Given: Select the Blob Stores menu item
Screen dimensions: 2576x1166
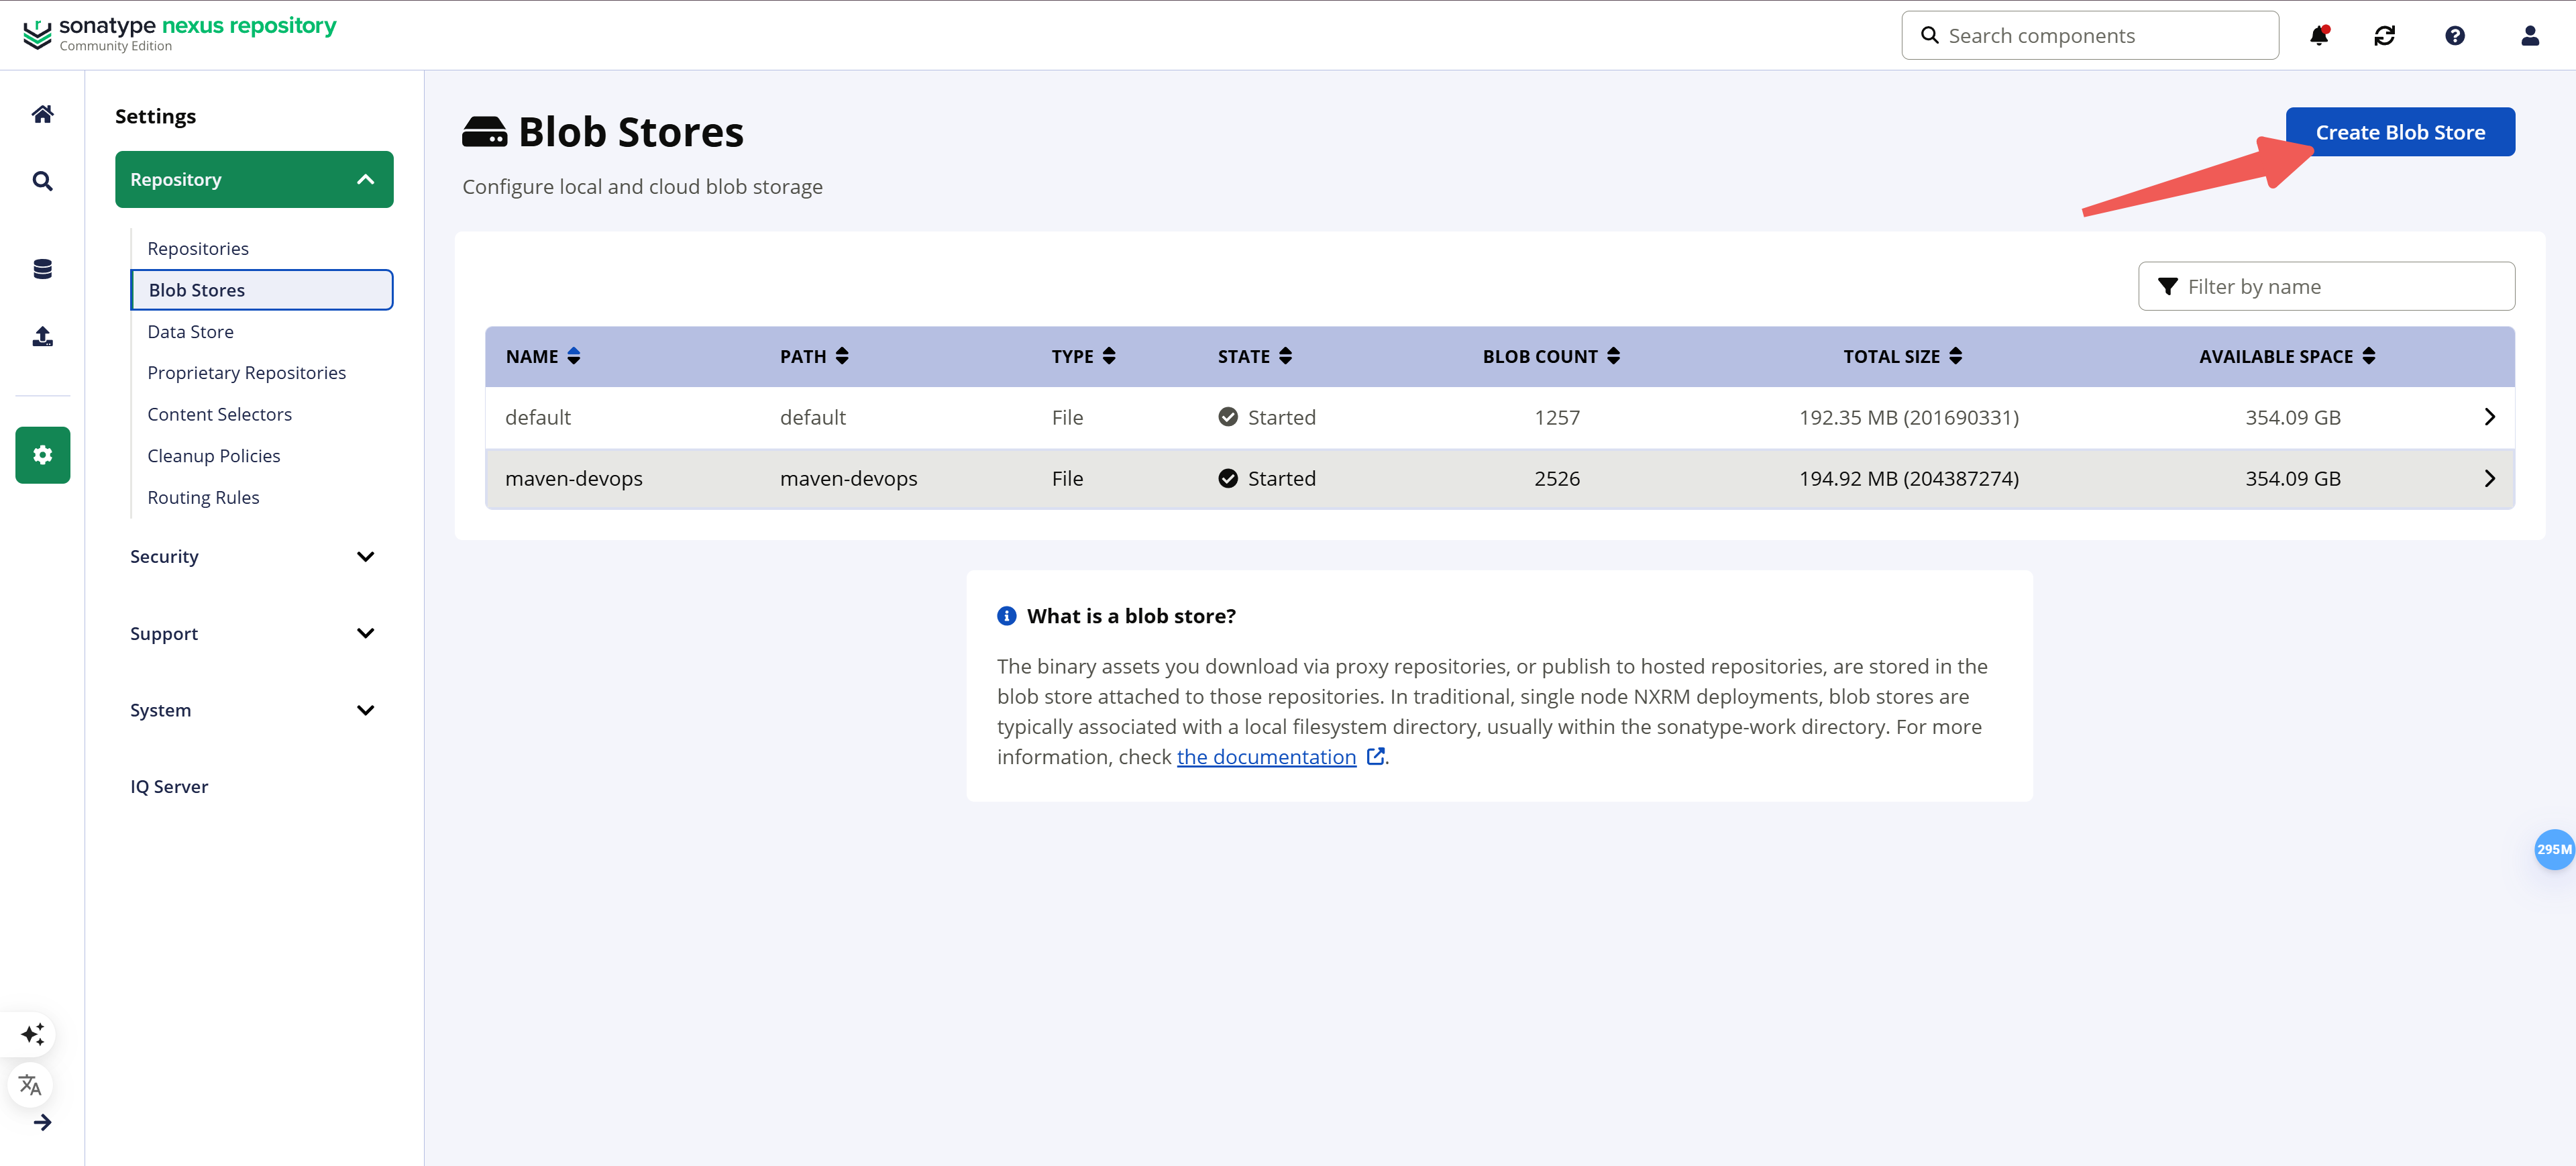Looking at the screenshot, I should click(x=262, y=290).
